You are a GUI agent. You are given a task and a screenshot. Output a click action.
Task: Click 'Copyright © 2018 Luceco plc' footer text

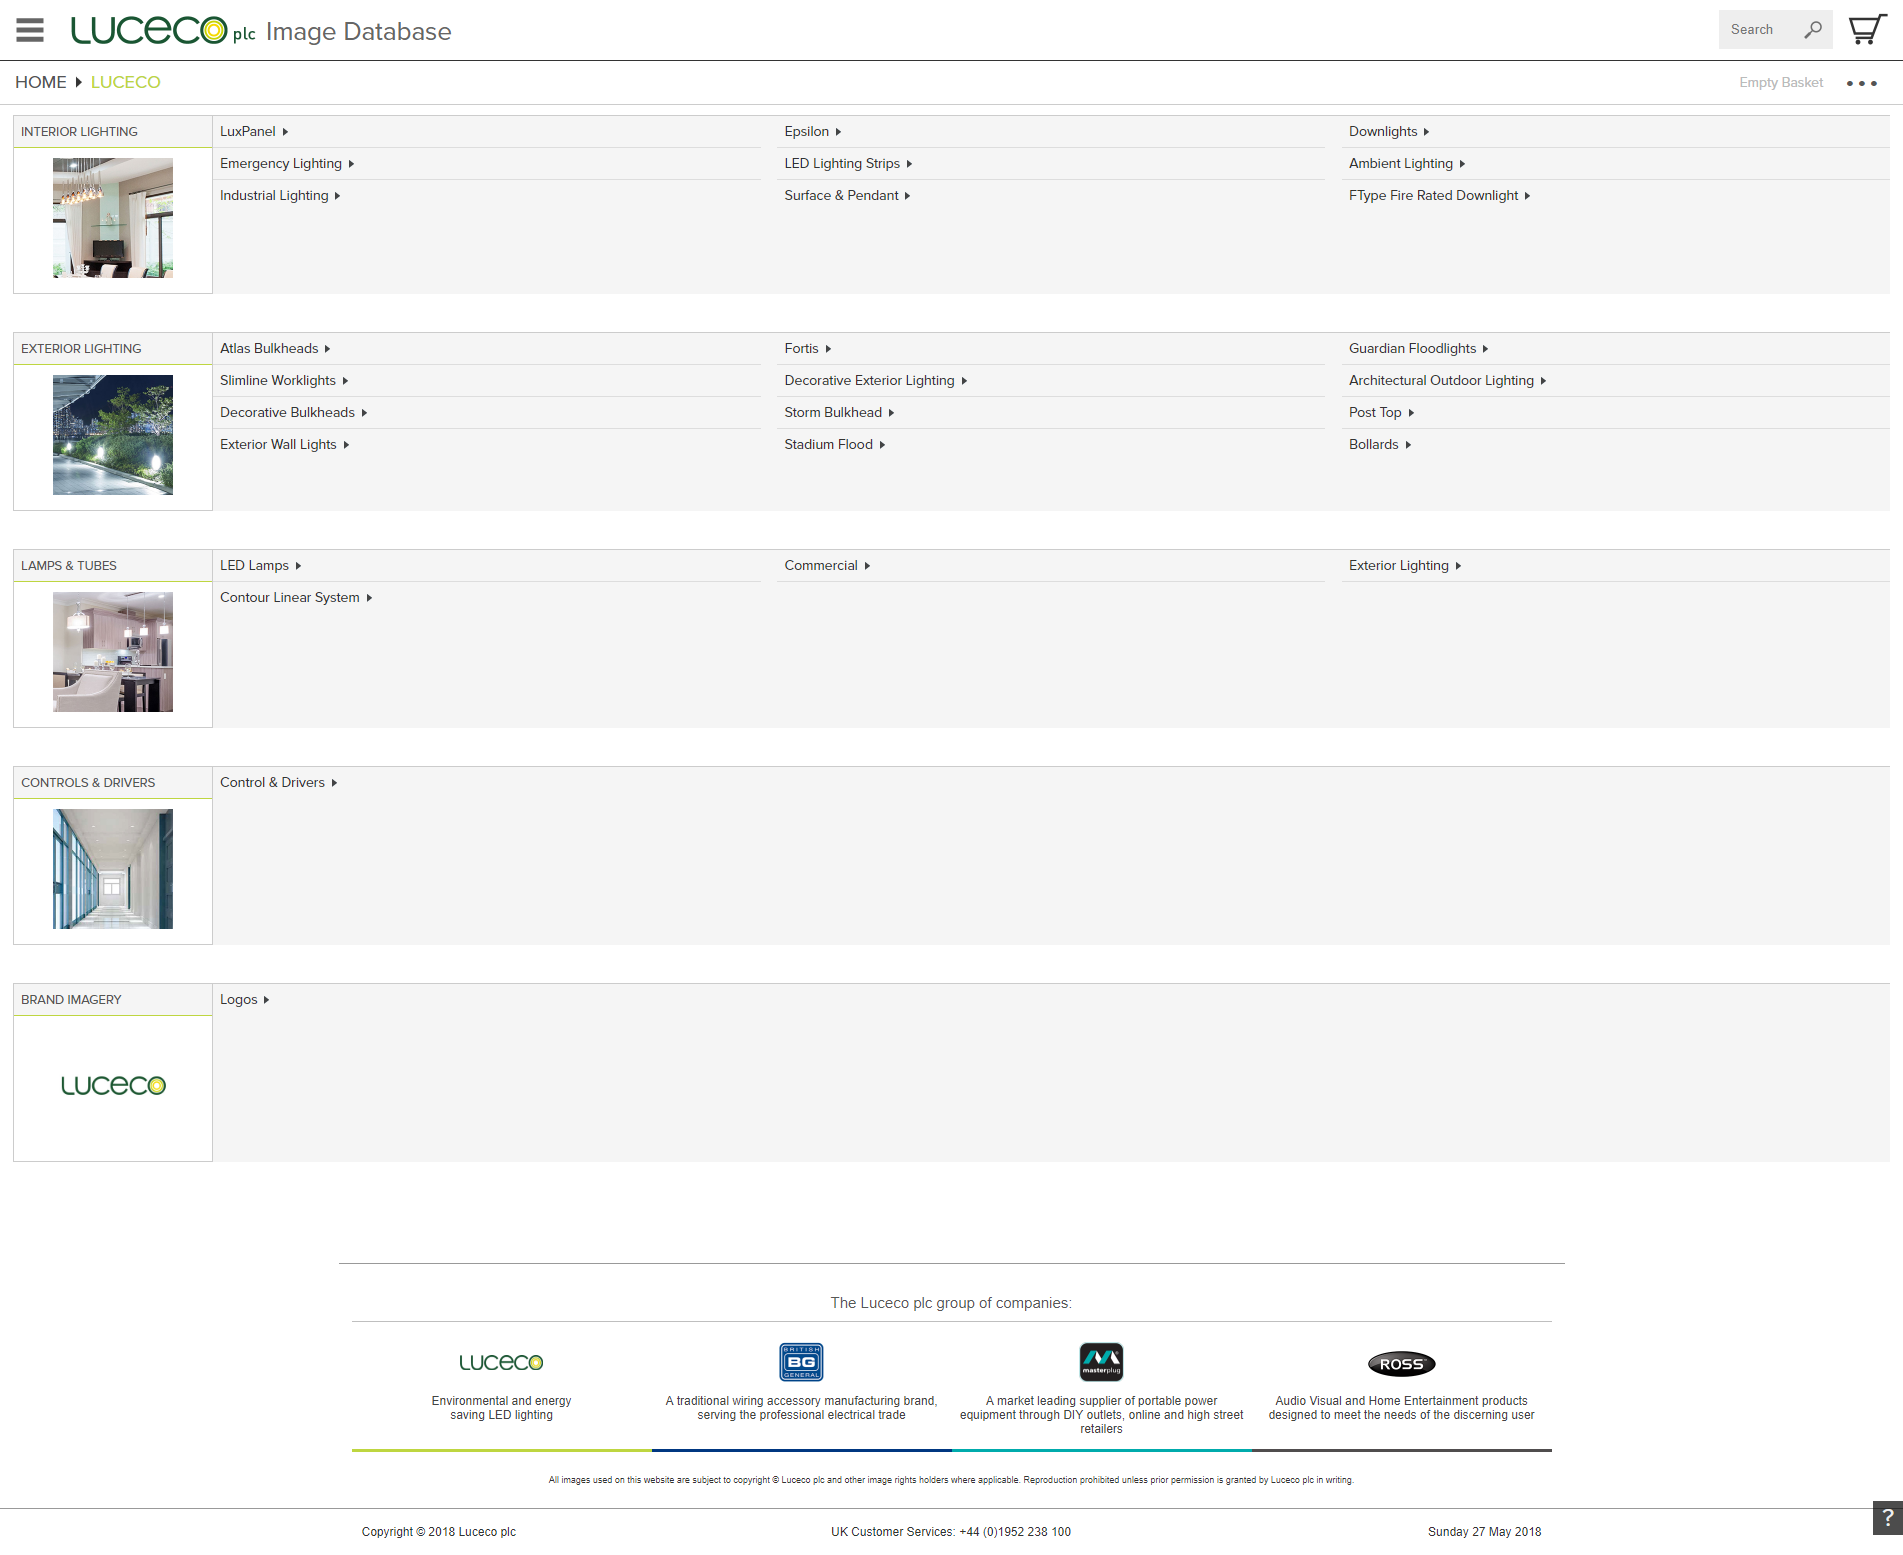coord(439,1532)
